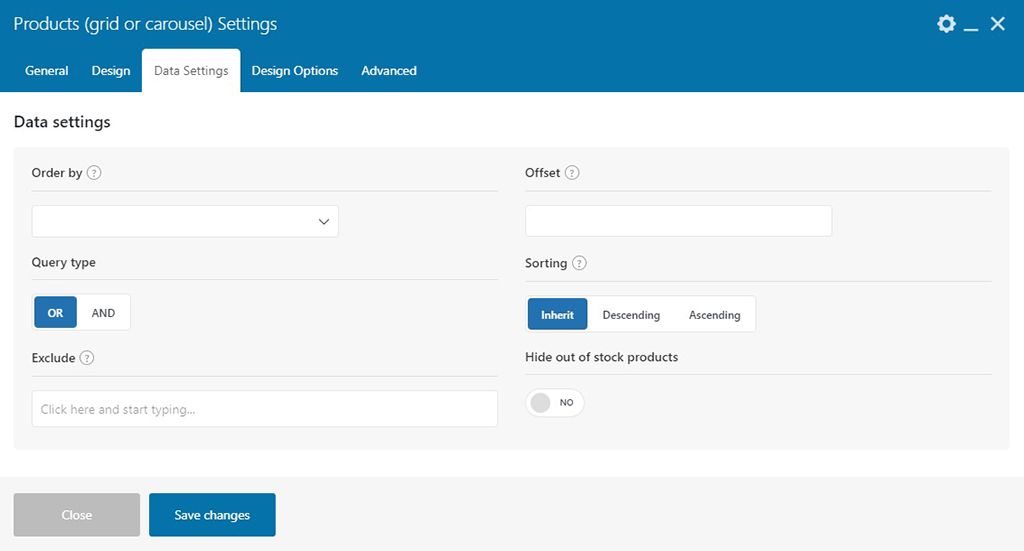Choose Inherit sorting option
This screenshot has width=1024, height=551.
(x=558, y=315)
